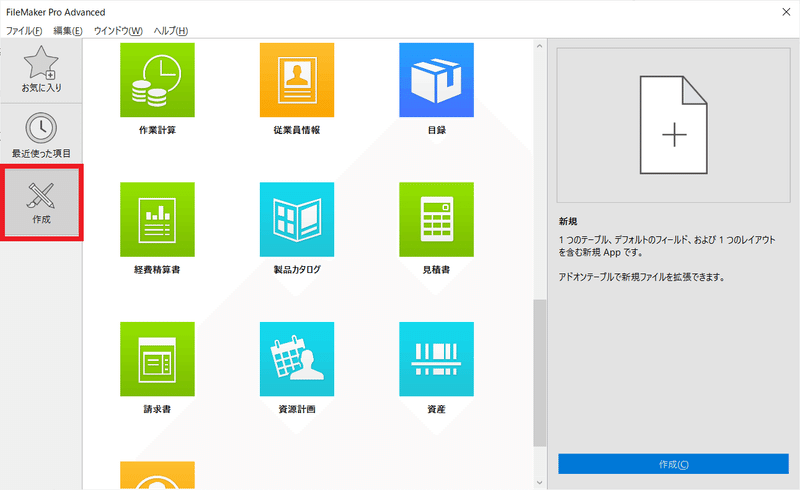Click the 経費精算書 label text
This screenshot has width=800, height=490.
[x=157, y=270]
